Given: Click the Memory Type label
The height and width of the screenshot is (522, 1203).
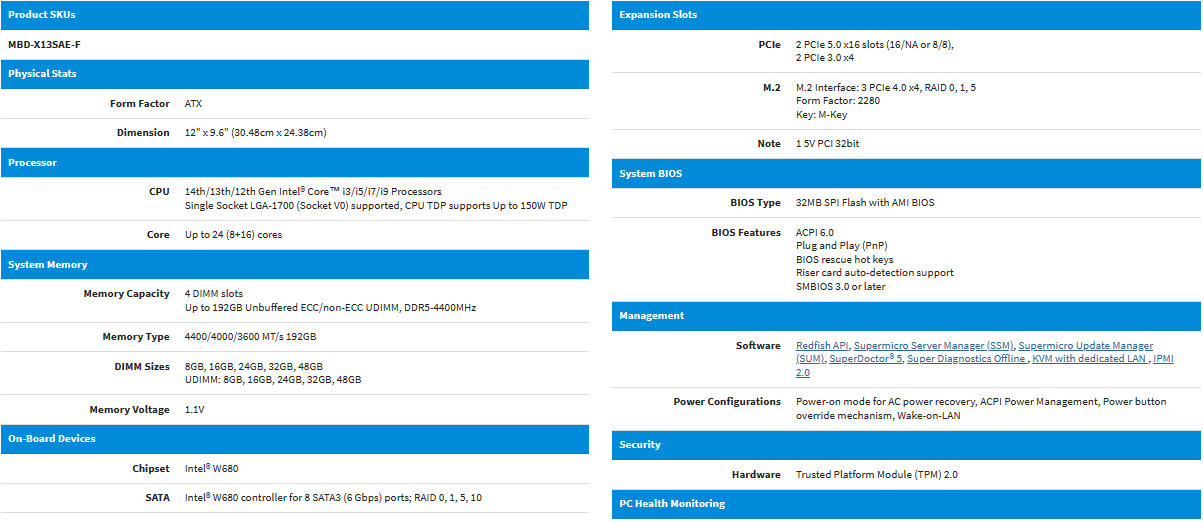Looking at the screenshot, I should tap(136, 337).
